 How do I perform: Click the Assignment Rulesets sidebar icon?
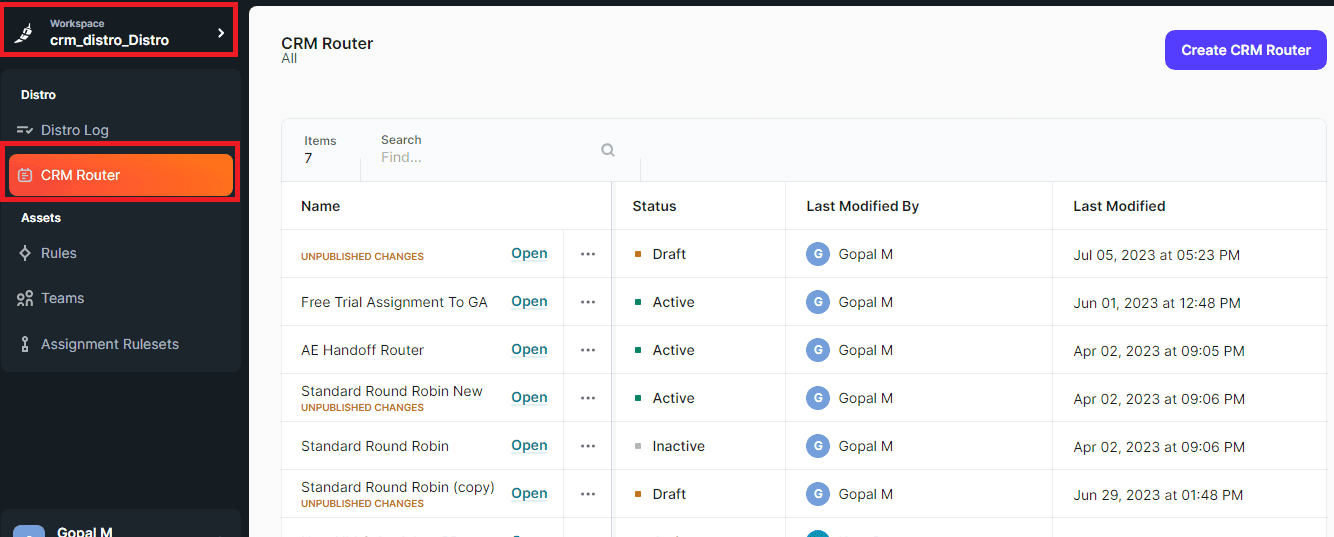(x=25, y=344)
